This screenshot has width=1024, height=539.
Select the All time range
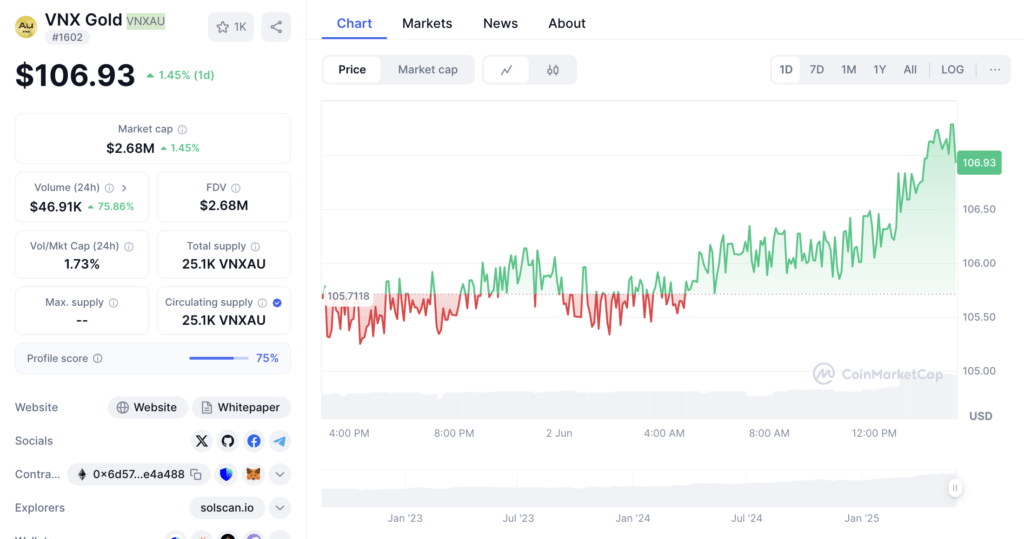910,70
